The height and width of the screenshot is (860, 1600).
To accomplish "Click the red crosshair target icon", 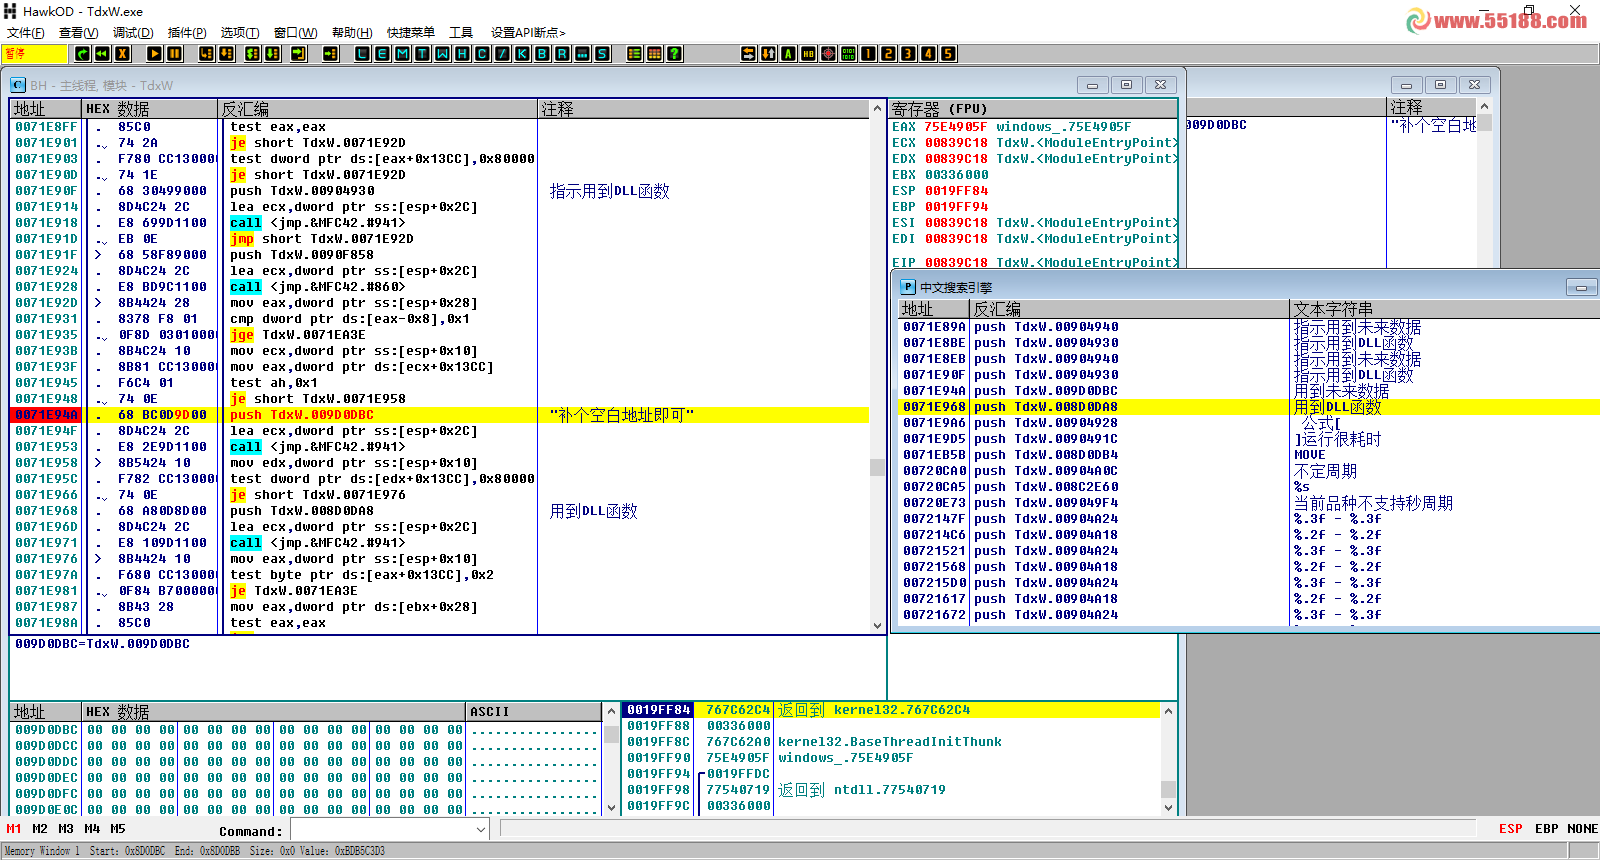I will (x=829, y=54).
